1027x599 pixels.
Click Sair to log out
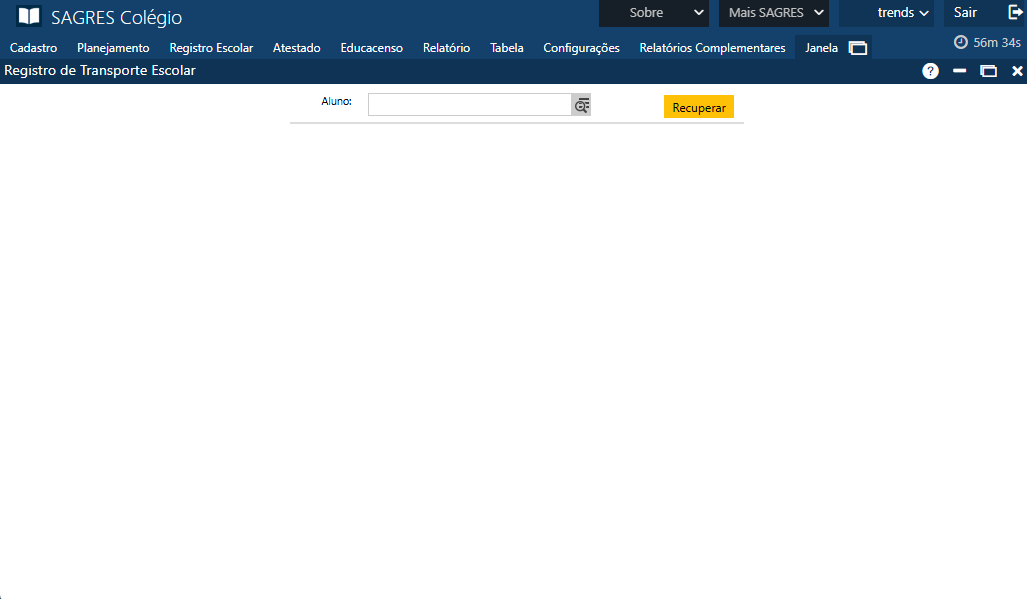(964, 12)
